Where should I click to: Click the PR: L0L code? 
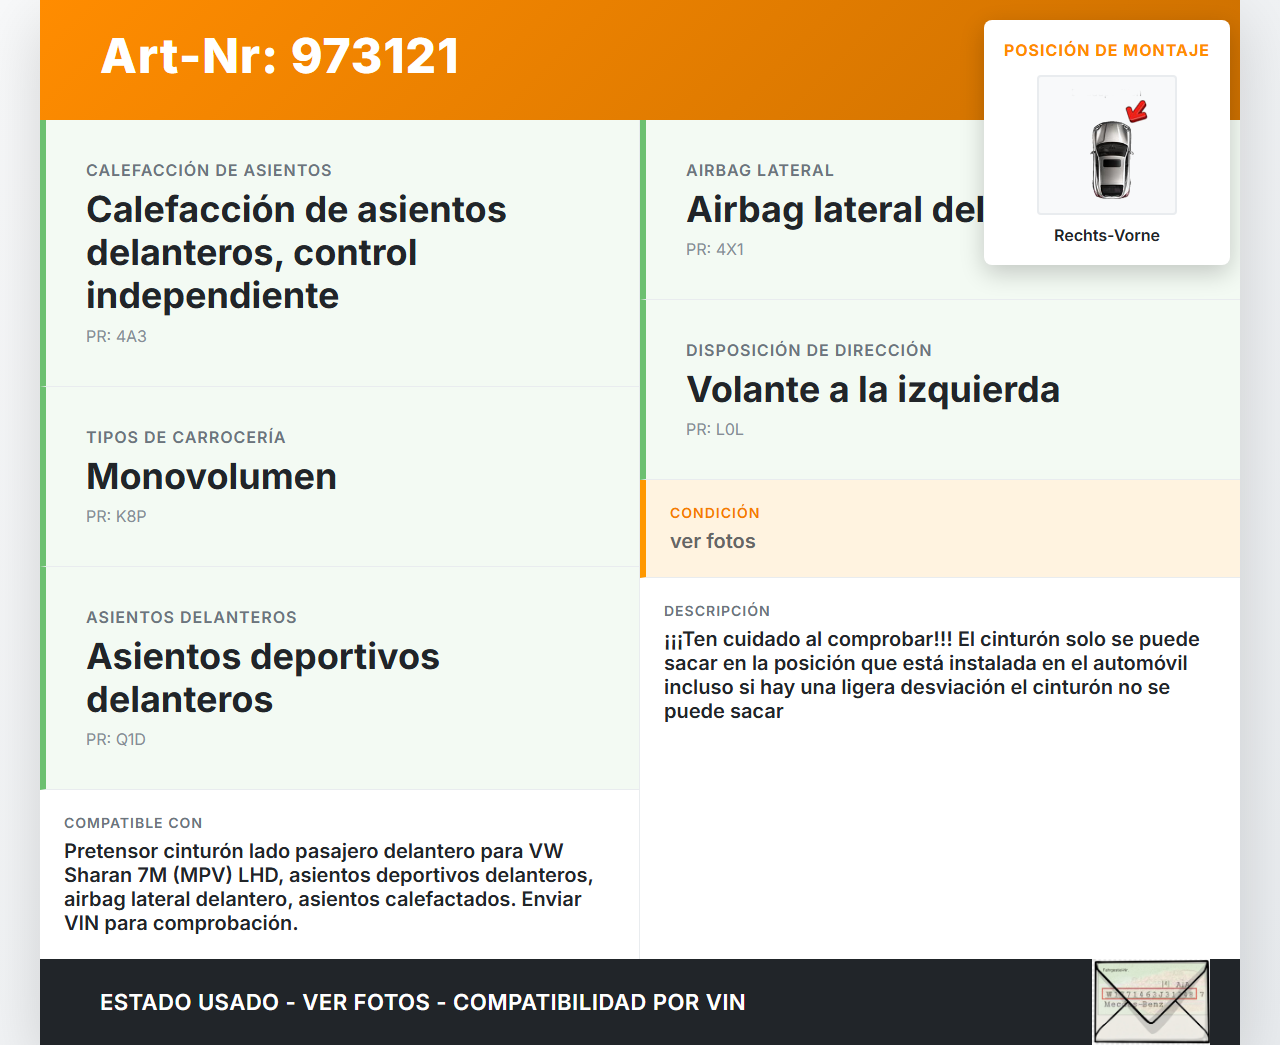coord(715,429)
